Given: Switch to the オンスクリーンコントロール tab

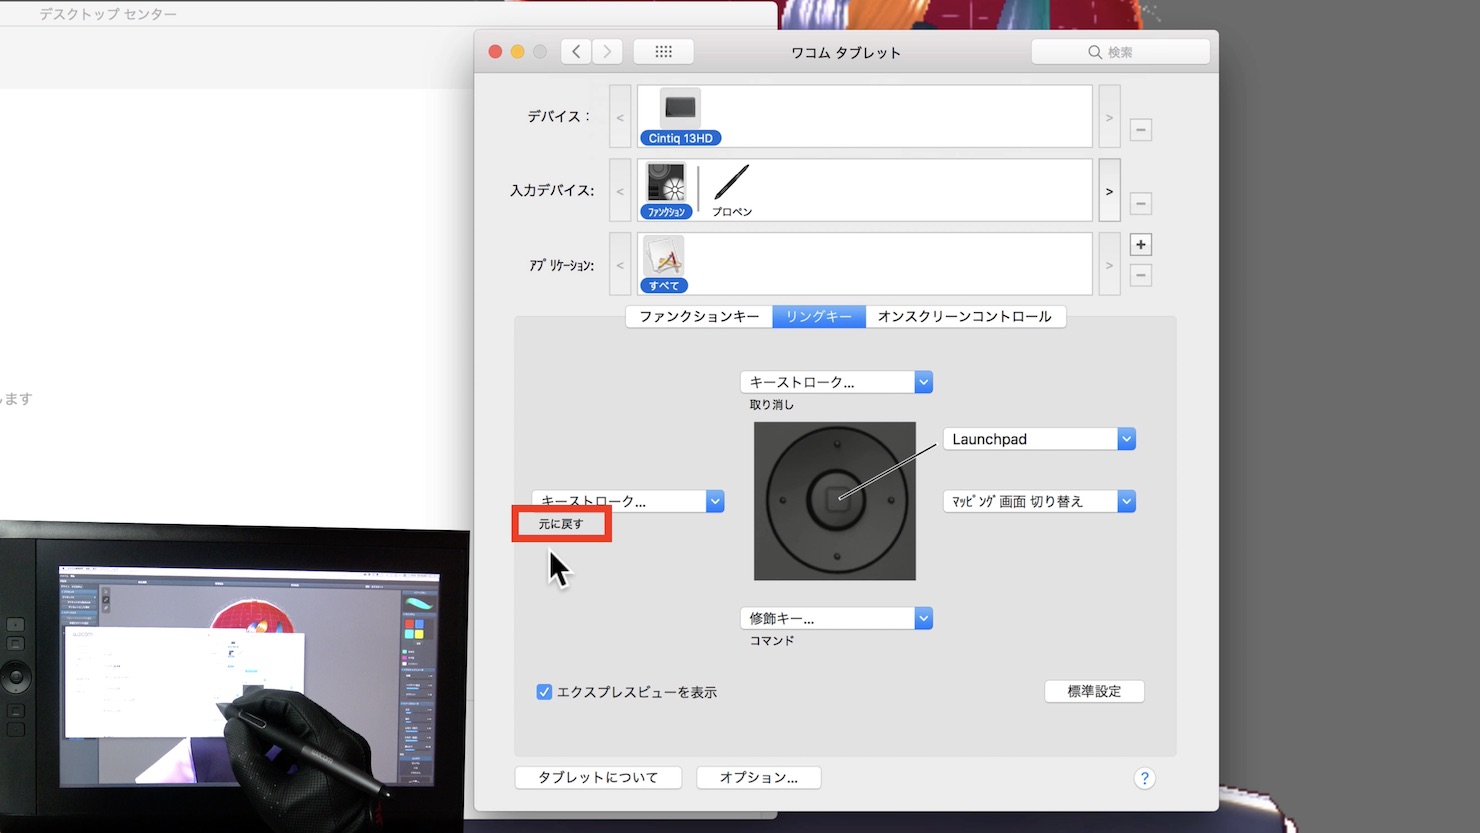Looking at the screenshot, I should click(965, 316).
